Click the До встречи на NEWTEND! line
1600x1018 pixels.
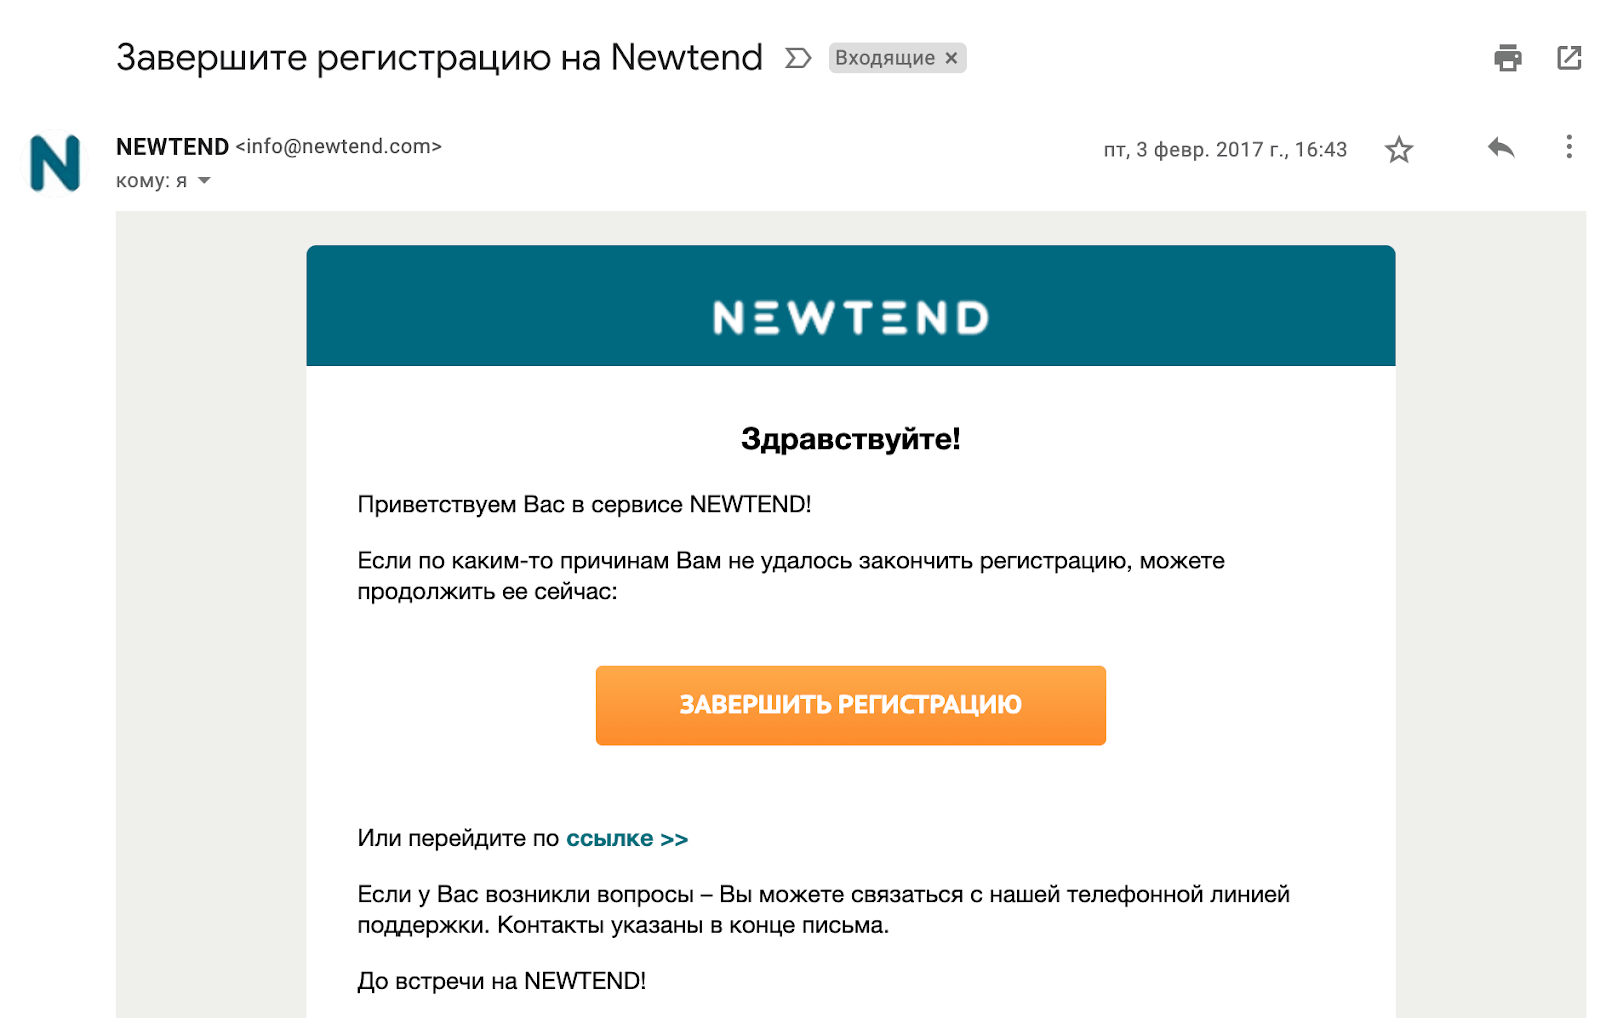pos(502,981)
